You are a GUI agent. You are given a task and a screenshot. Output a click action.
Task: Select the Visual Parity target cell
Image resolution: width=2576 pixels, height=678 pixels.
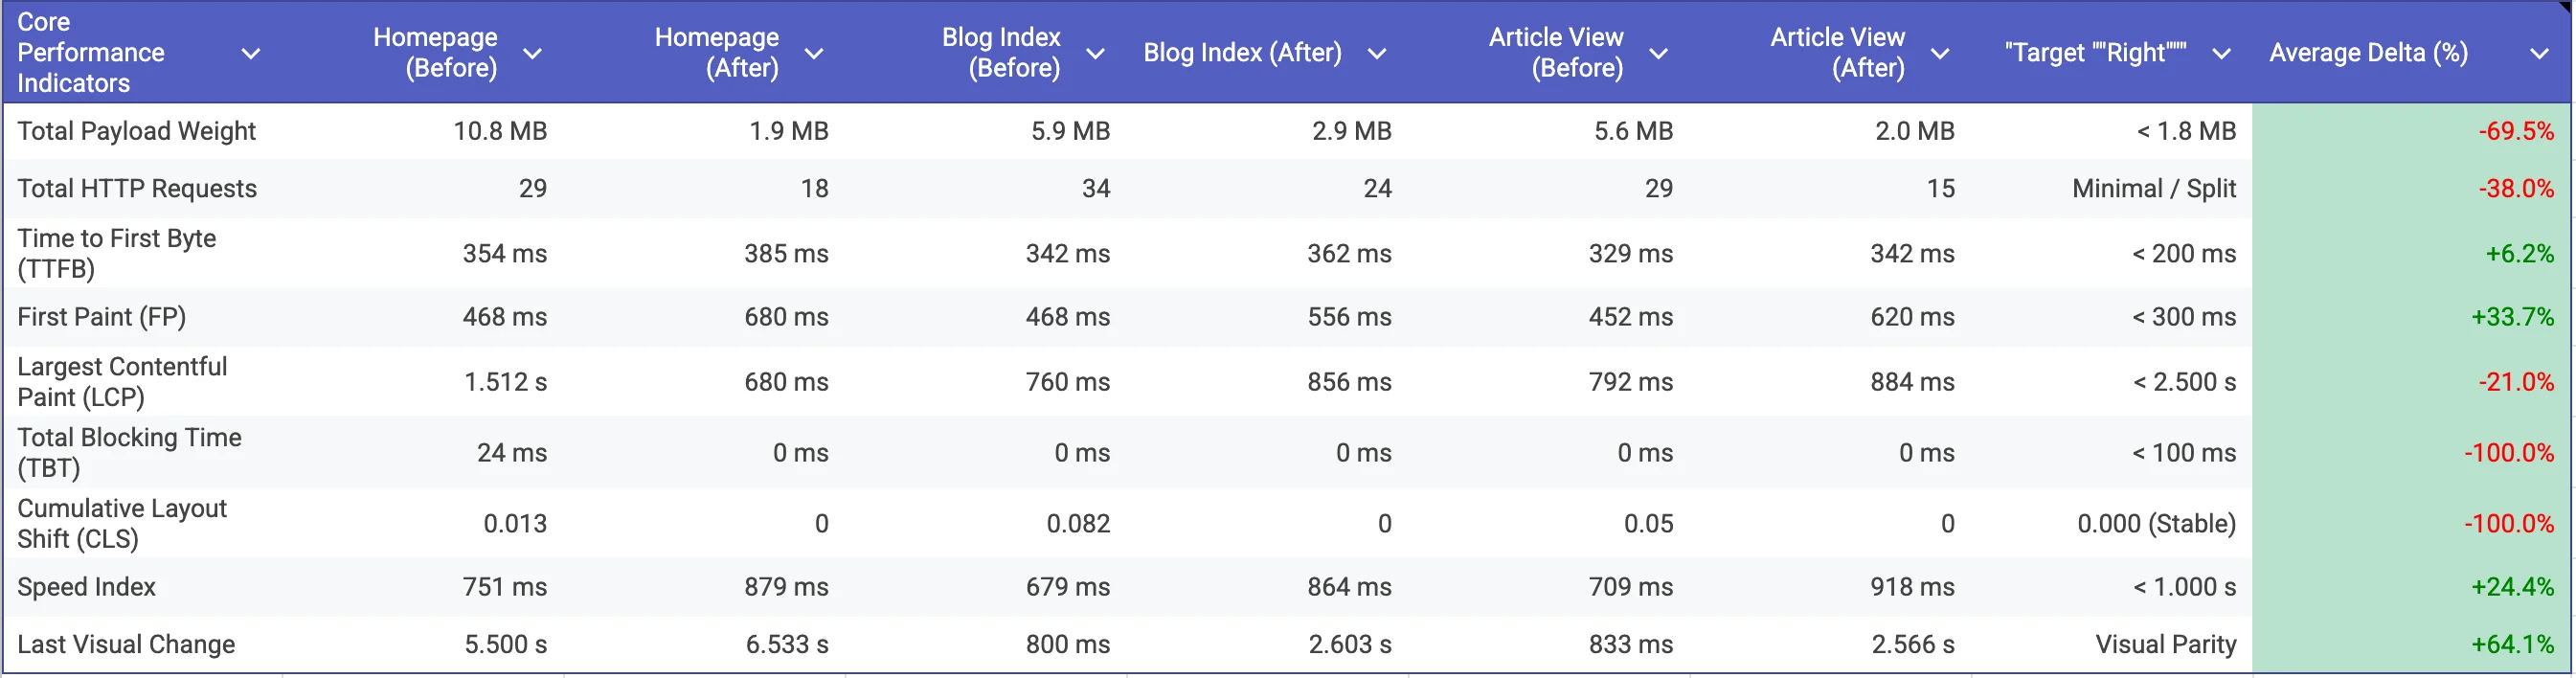2166,644
